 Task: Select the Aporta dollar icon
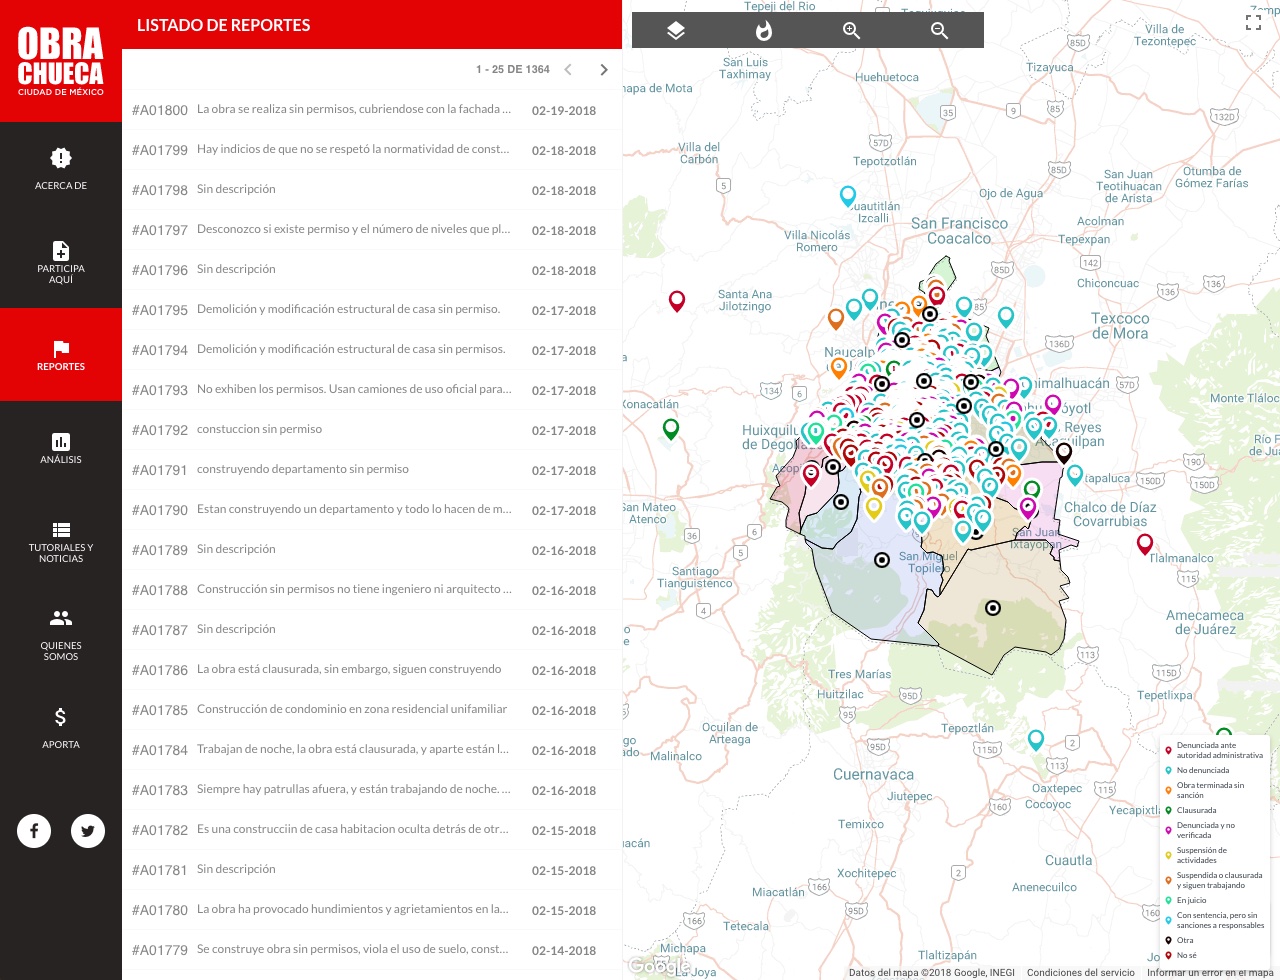point(61,717)
